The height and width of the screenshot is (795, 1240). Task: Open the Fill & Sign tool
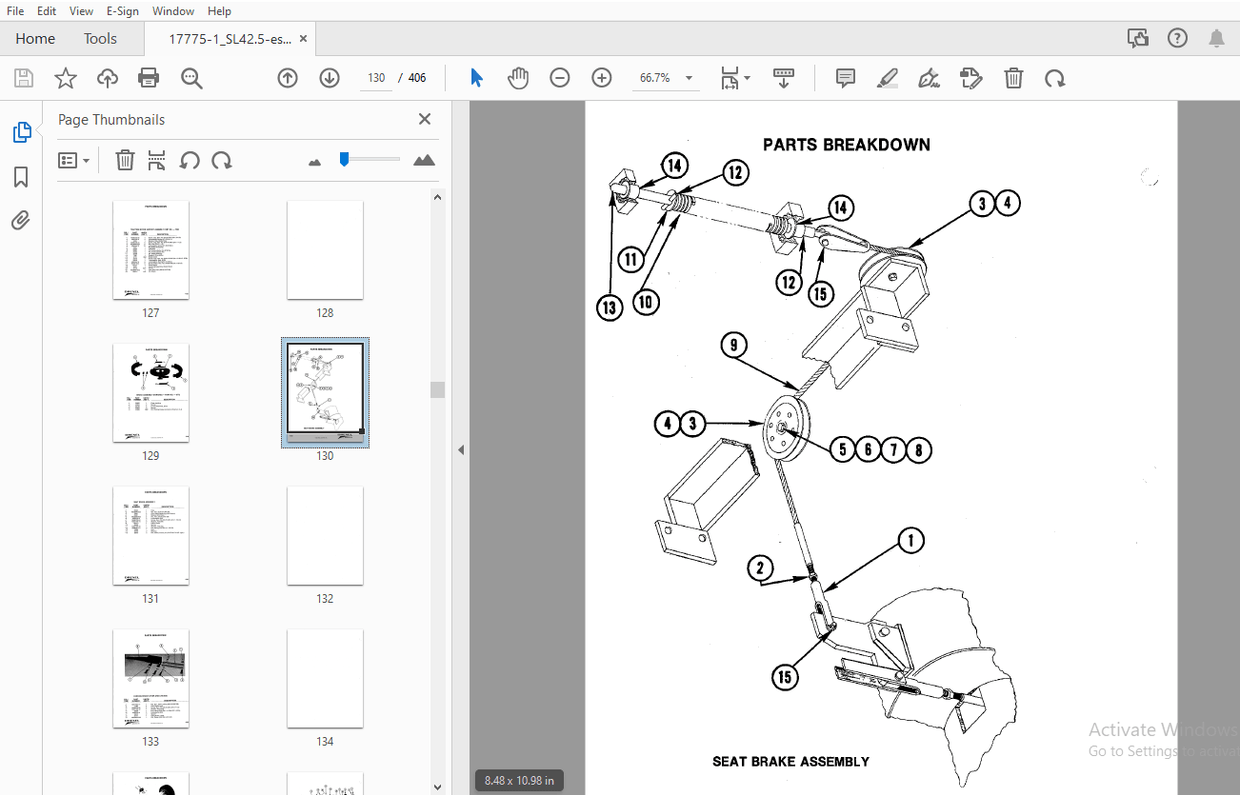tap(929, 77)
